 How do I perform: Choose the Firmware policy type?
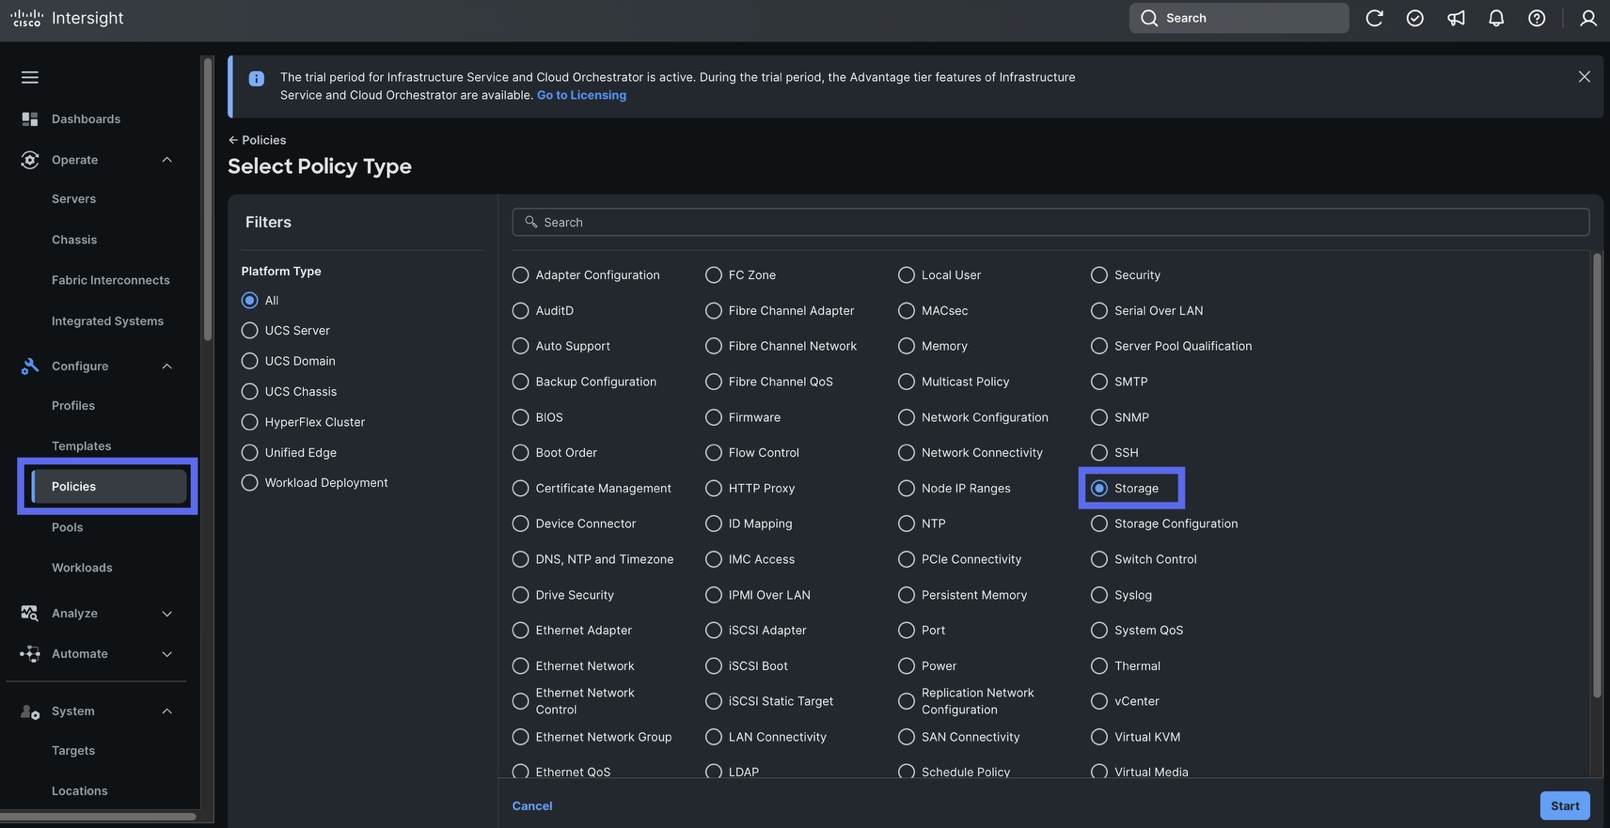pyautogui.click(x=713, y=417)
